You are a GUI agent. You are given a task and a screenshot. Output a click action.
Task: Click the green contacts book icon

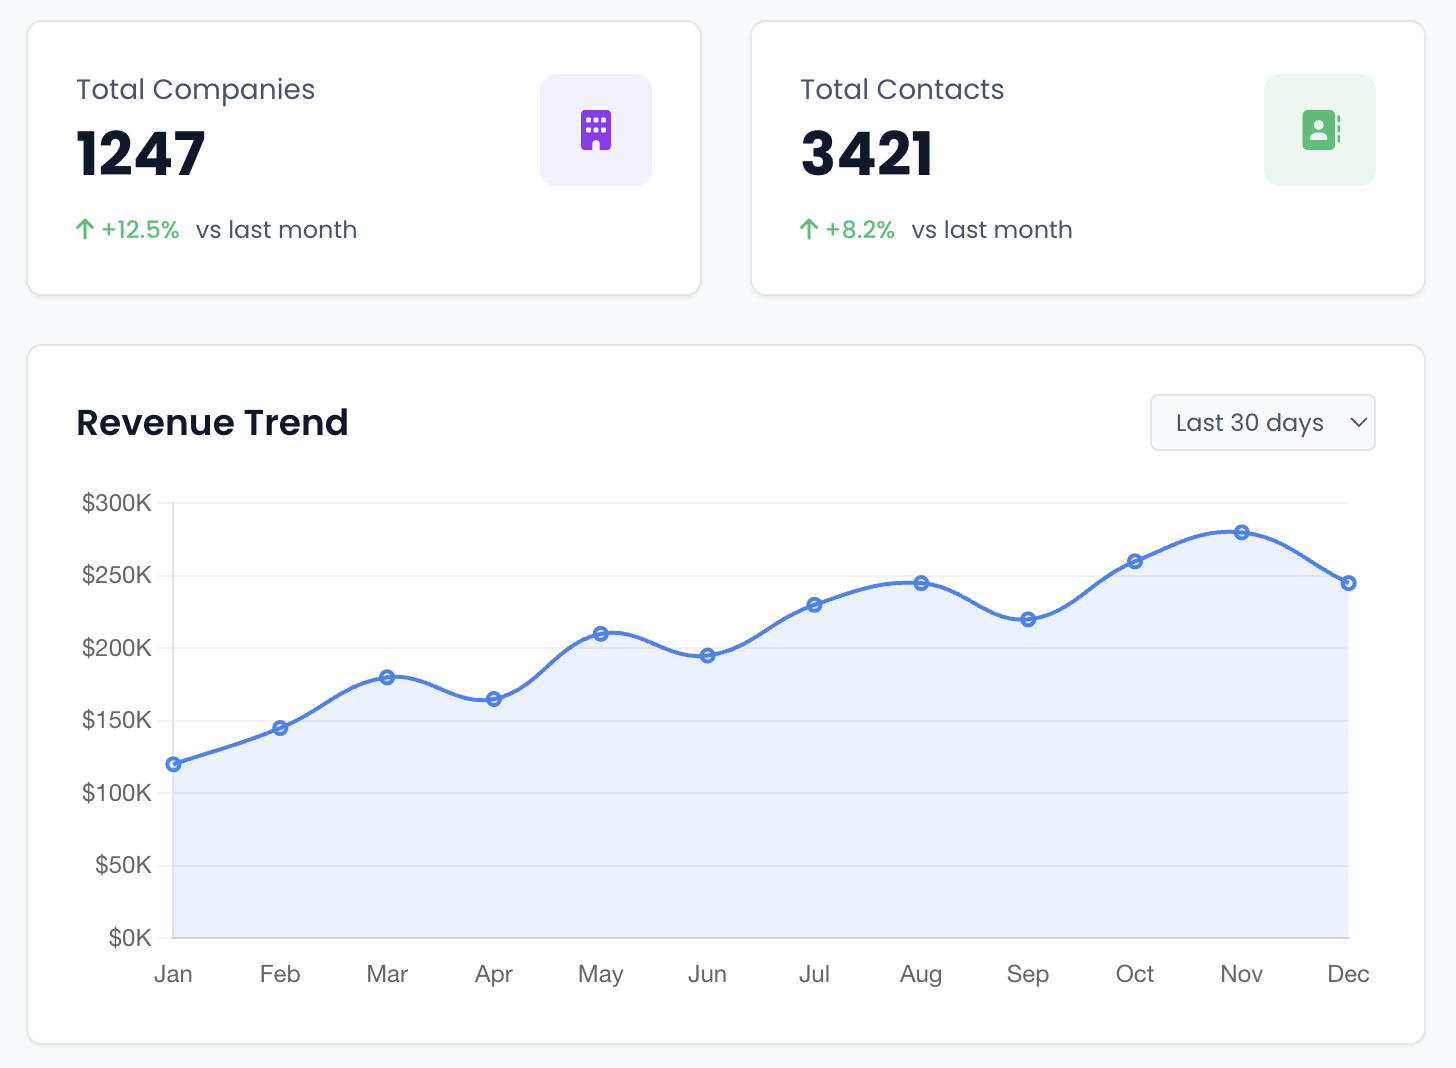(1320, 130)
